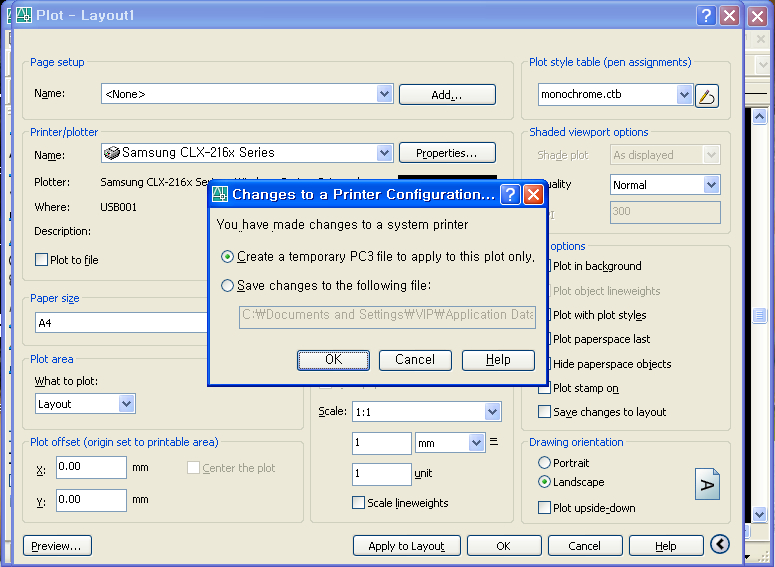Click the question mark help icon in Plot title bar

706,16
